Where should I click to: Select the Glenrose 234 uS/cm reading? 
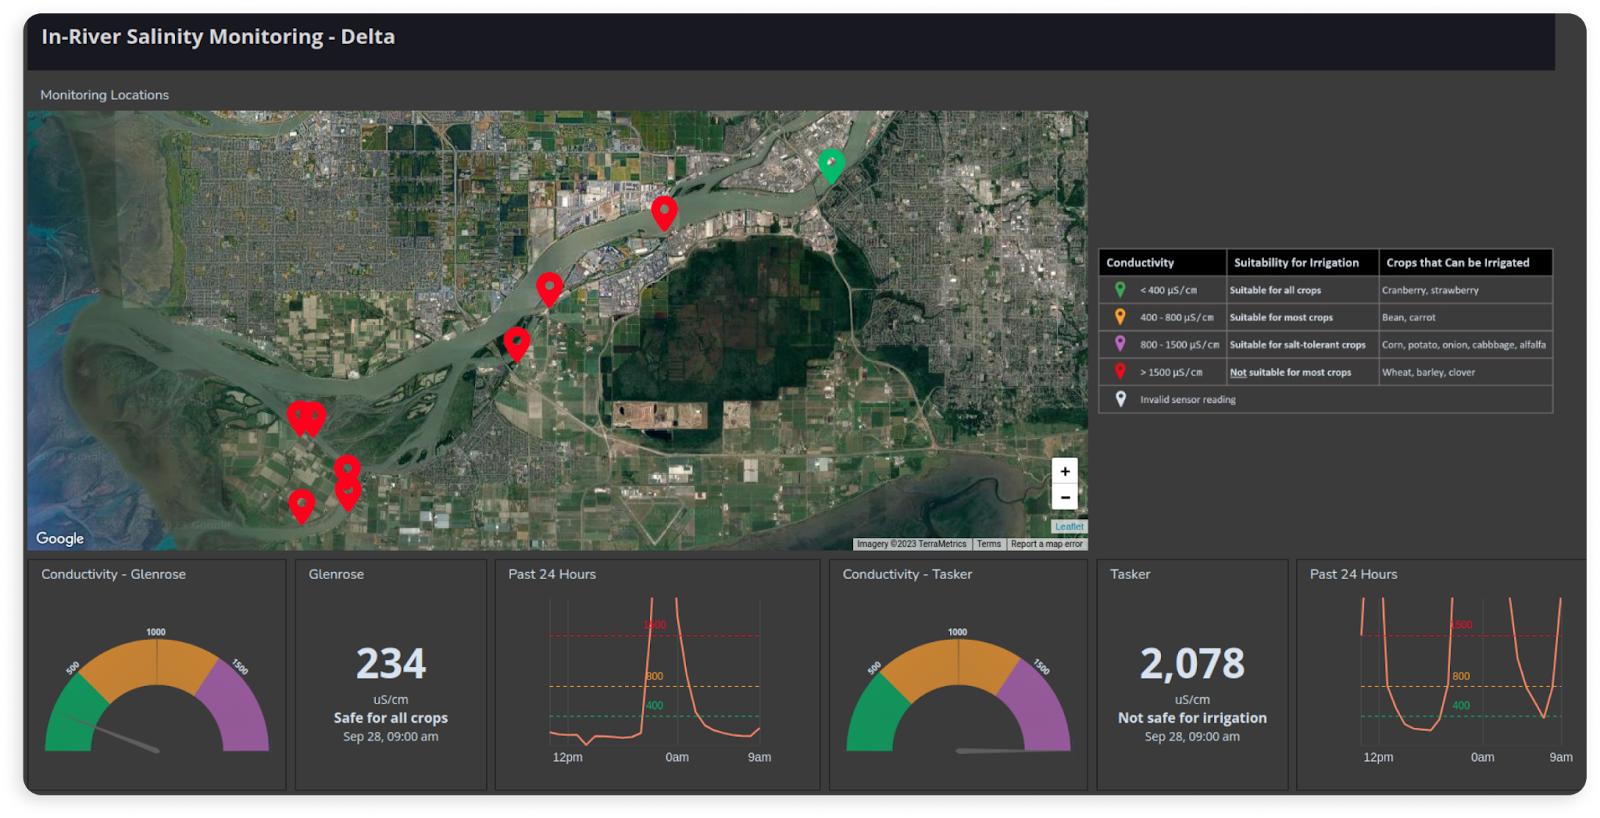391,664
